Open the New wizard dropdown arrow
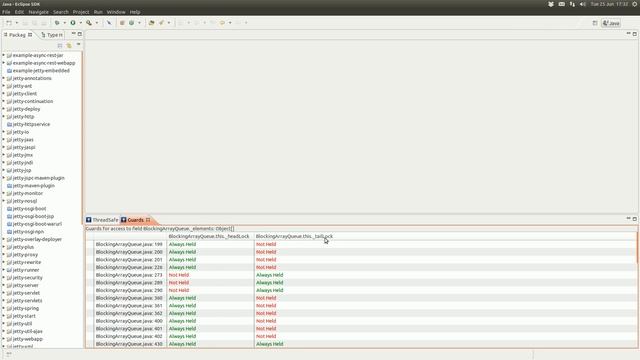 (x=16, y=23)
